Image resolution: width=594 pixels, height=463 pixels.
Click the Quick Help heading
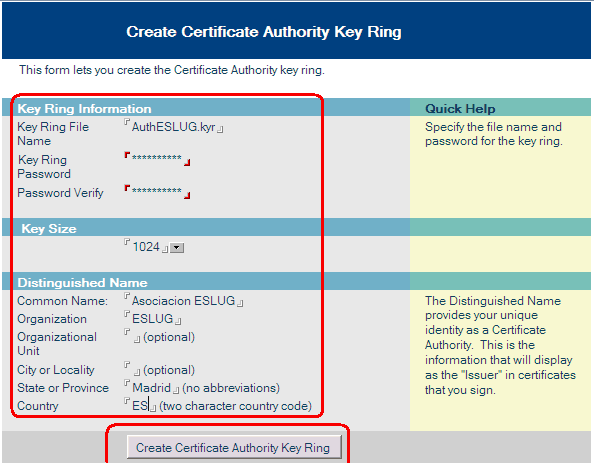click(x=460, y=109)
